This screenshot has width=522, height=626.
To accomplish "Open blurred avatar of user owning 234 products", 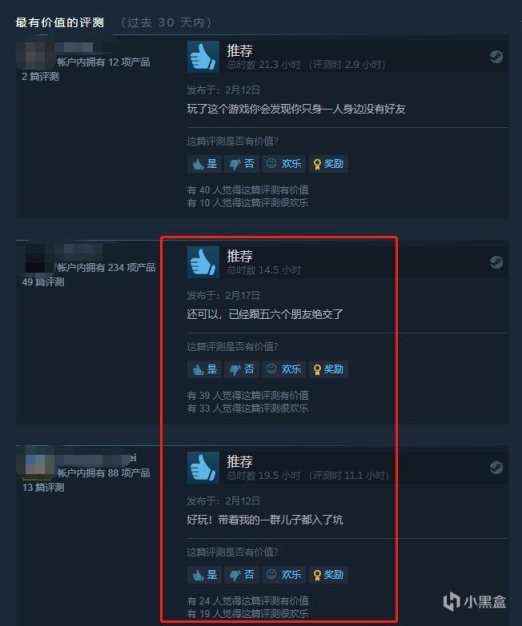I will (x=35, y=260).
